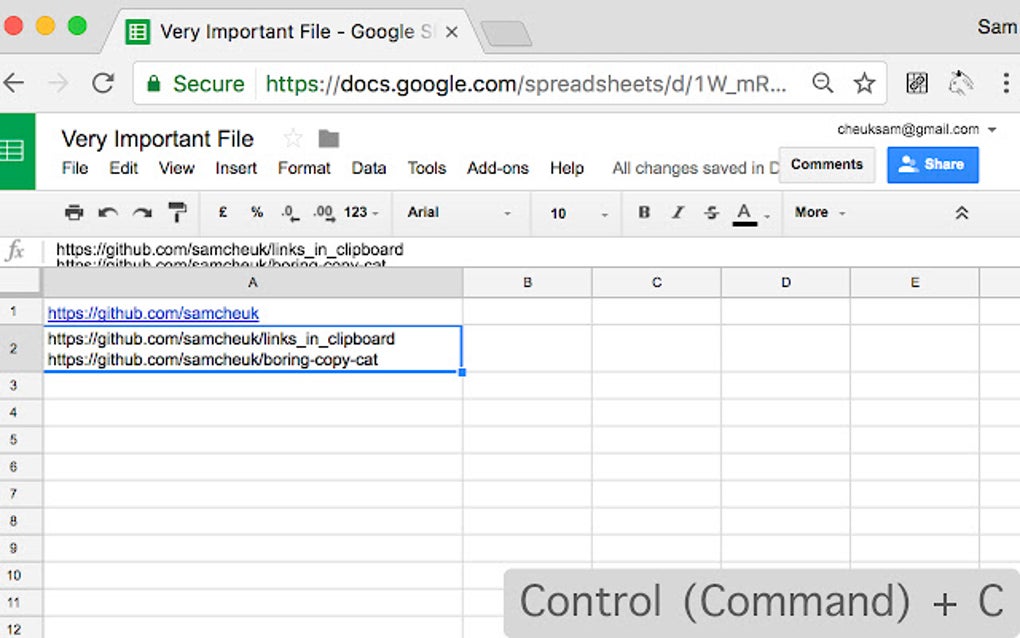Go to Sheets home via green icon

click(17, 151)
